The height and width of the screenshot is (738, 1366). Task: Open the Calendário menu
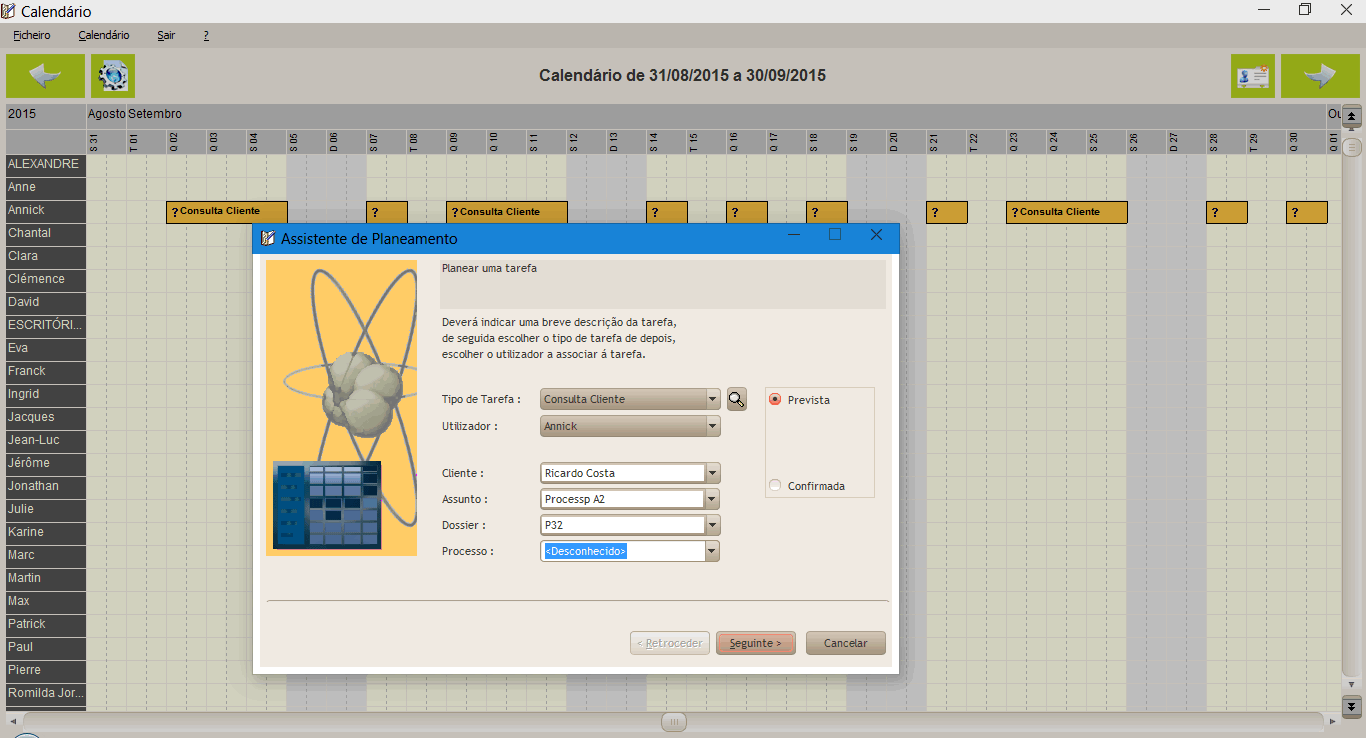click(104, 35)
